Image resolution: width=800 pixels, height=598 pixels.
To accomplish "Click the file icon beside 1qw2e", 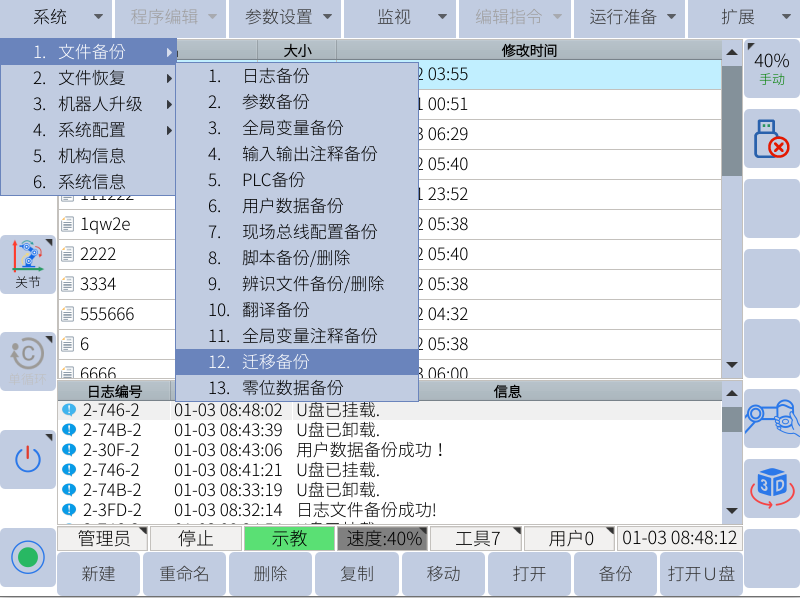I will tap(68, 224).
